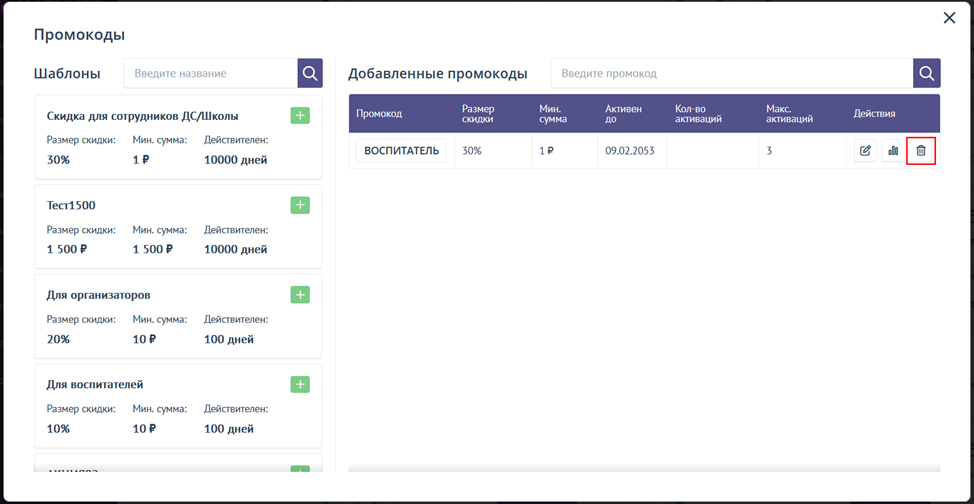The height and width of the screenshot is (504, 974).
Task: Select the 'Активен до' column header
Action: pyautogui.click(x=624, y=114)
